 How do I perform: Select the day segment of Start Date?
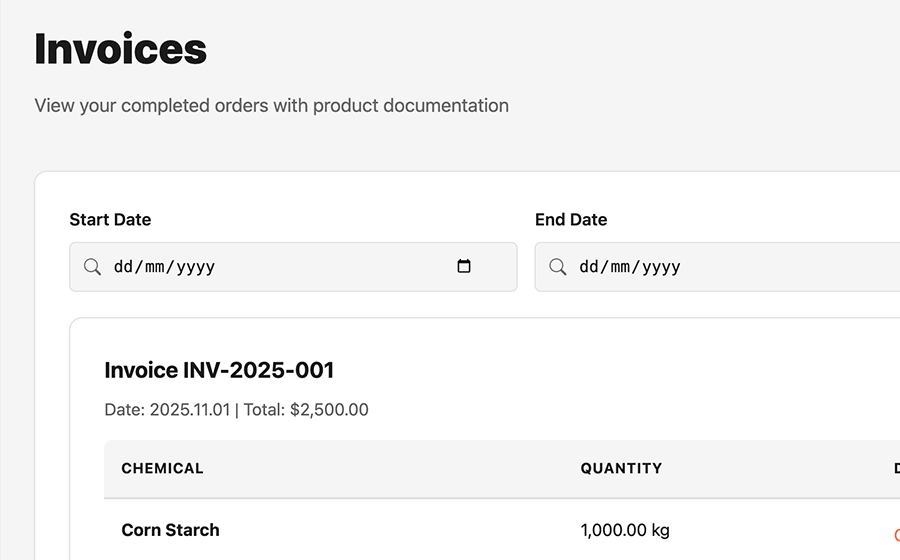tap(124, 267)
